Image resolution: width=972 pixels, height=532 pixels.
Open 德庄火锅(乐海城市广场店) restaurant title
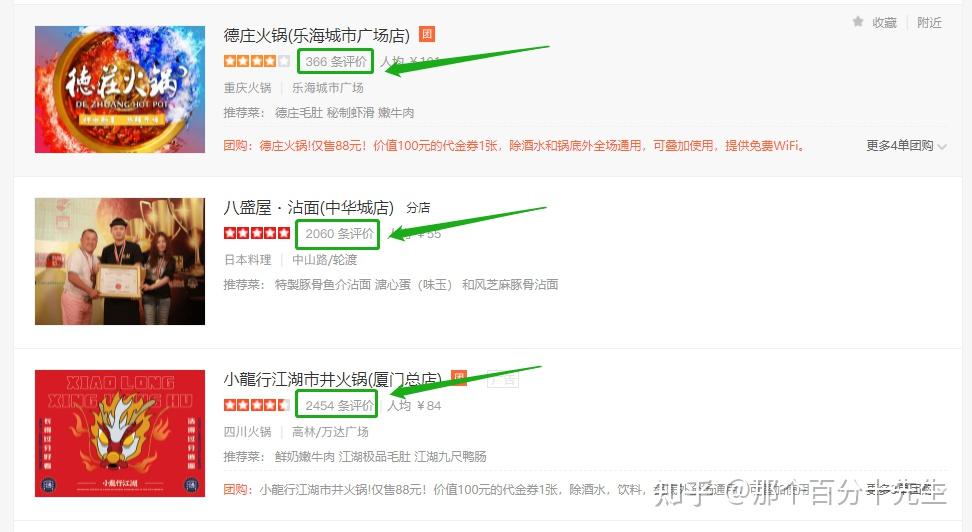click(x=317, y=35)
